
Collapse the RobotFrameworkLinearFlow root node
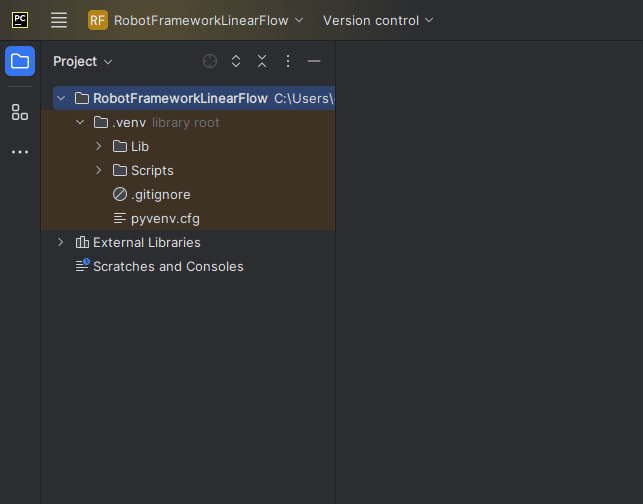tap(61, 98)
